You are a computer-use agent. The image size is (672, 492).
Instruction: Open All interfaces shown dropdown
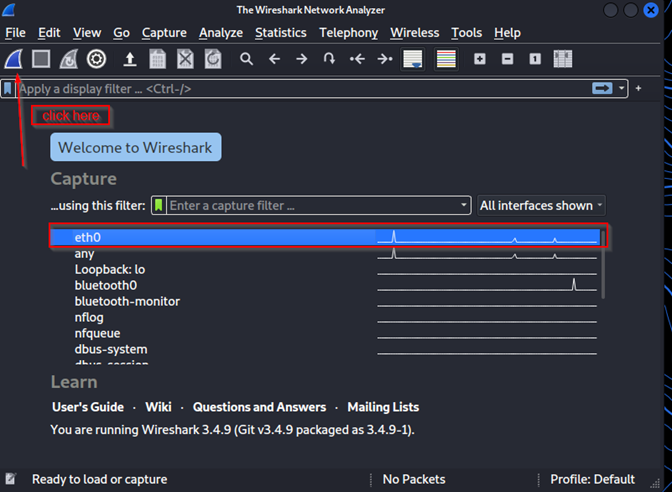(x=541, y=206)
